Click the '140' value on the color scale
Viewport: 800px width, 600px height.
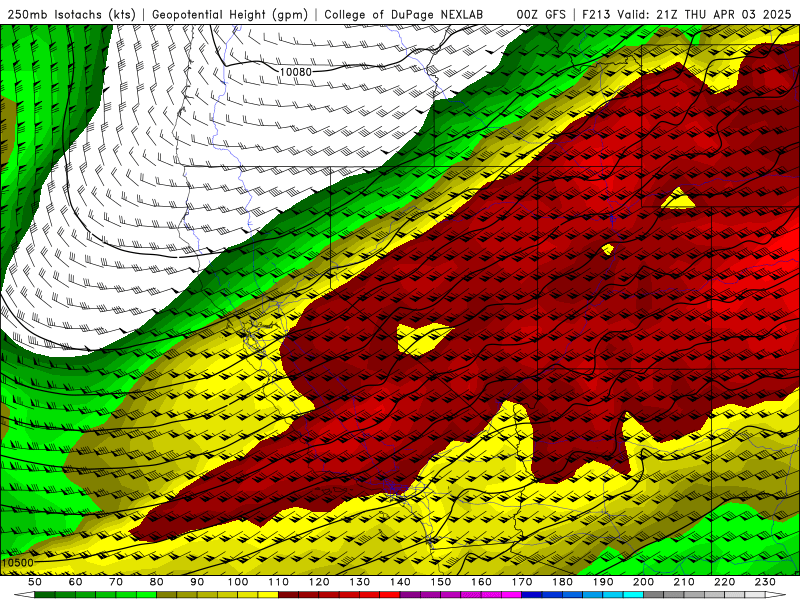pos(400,582)
